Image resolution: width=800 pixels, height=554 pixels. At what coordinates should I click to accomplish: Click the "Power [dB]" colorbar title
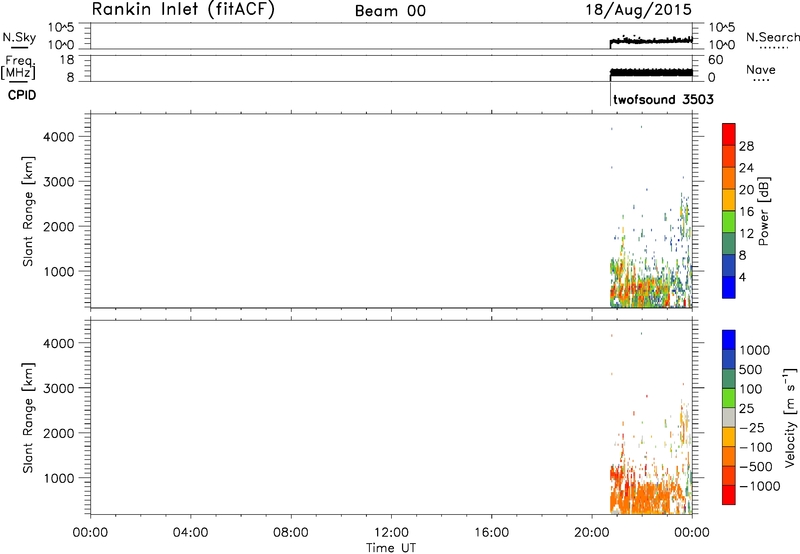763,211
